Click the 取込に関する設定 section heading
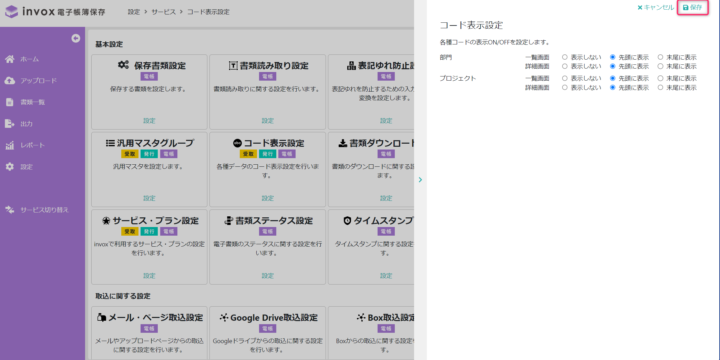Image resolution: width=720 pixels, height=360 pixels. (123, 296)
